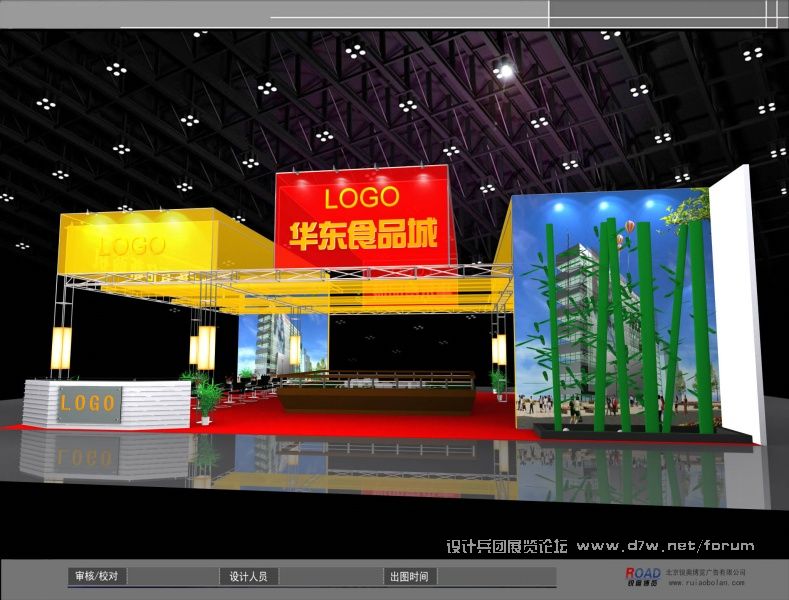The height and width of the screenshot is (600, 789).
Task: Click the 审核/校对 label
Action: pyautogui.click(x=97, y=576)
